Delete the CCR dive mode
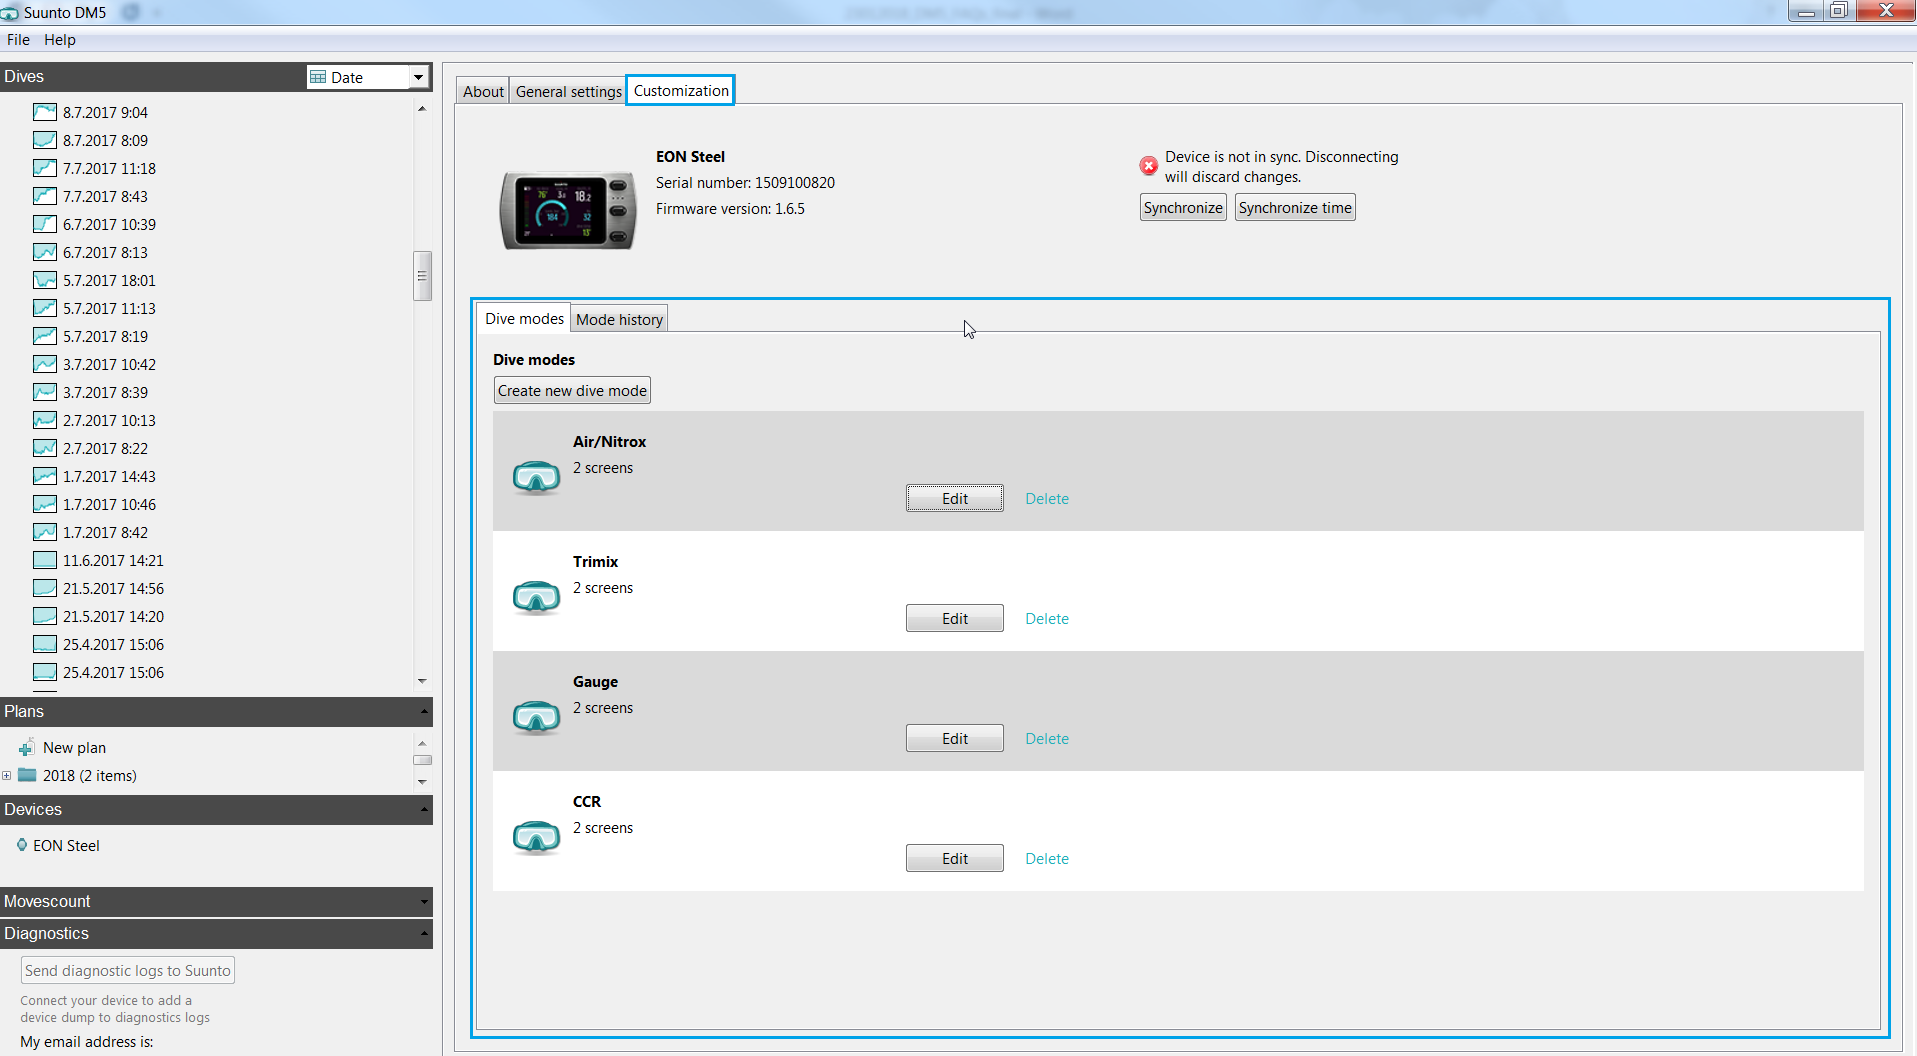 click(x=1047, y=858)
